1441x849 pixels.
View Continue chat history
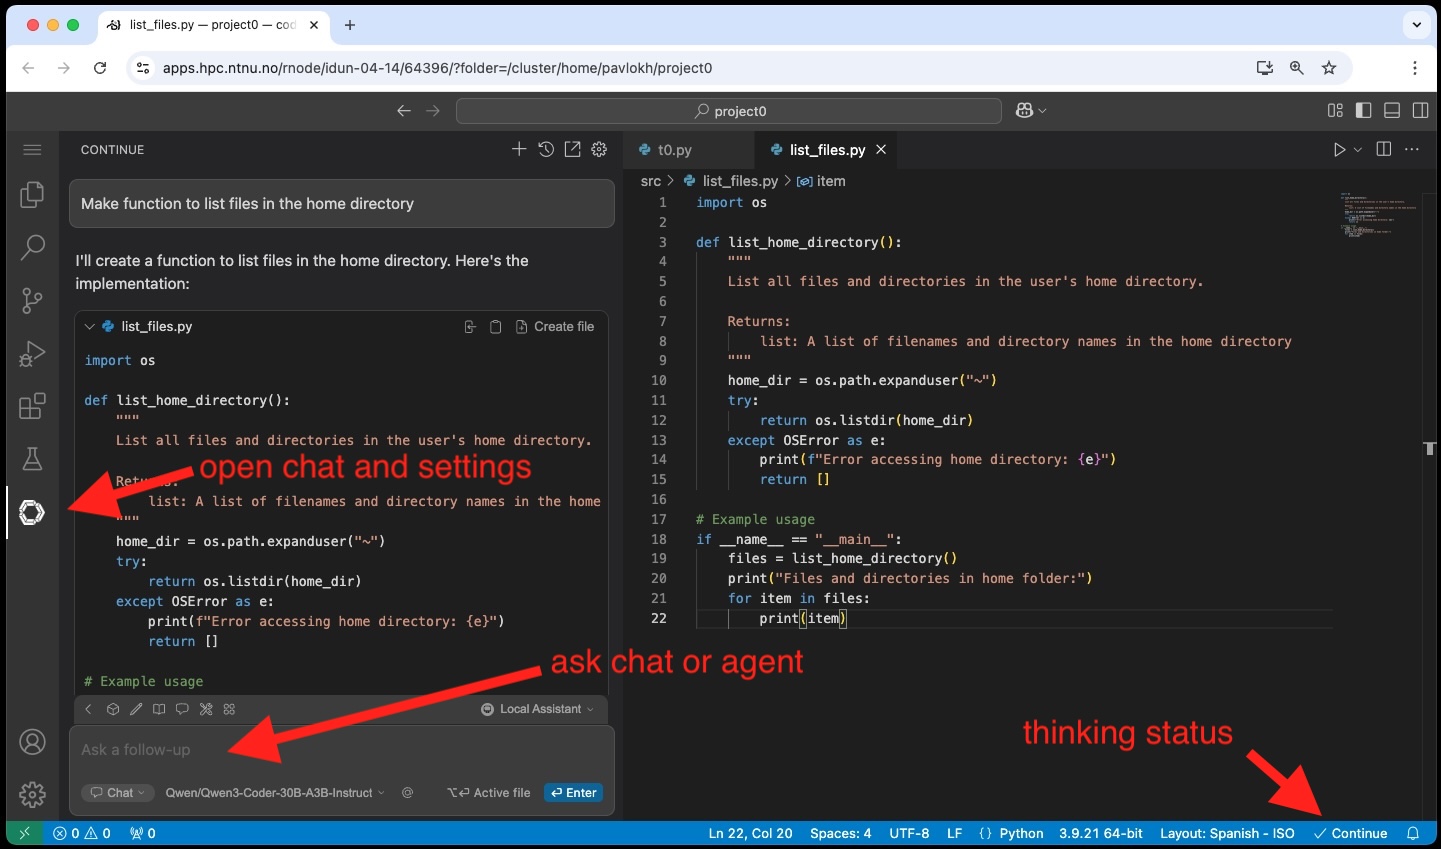tap(546, 149)
